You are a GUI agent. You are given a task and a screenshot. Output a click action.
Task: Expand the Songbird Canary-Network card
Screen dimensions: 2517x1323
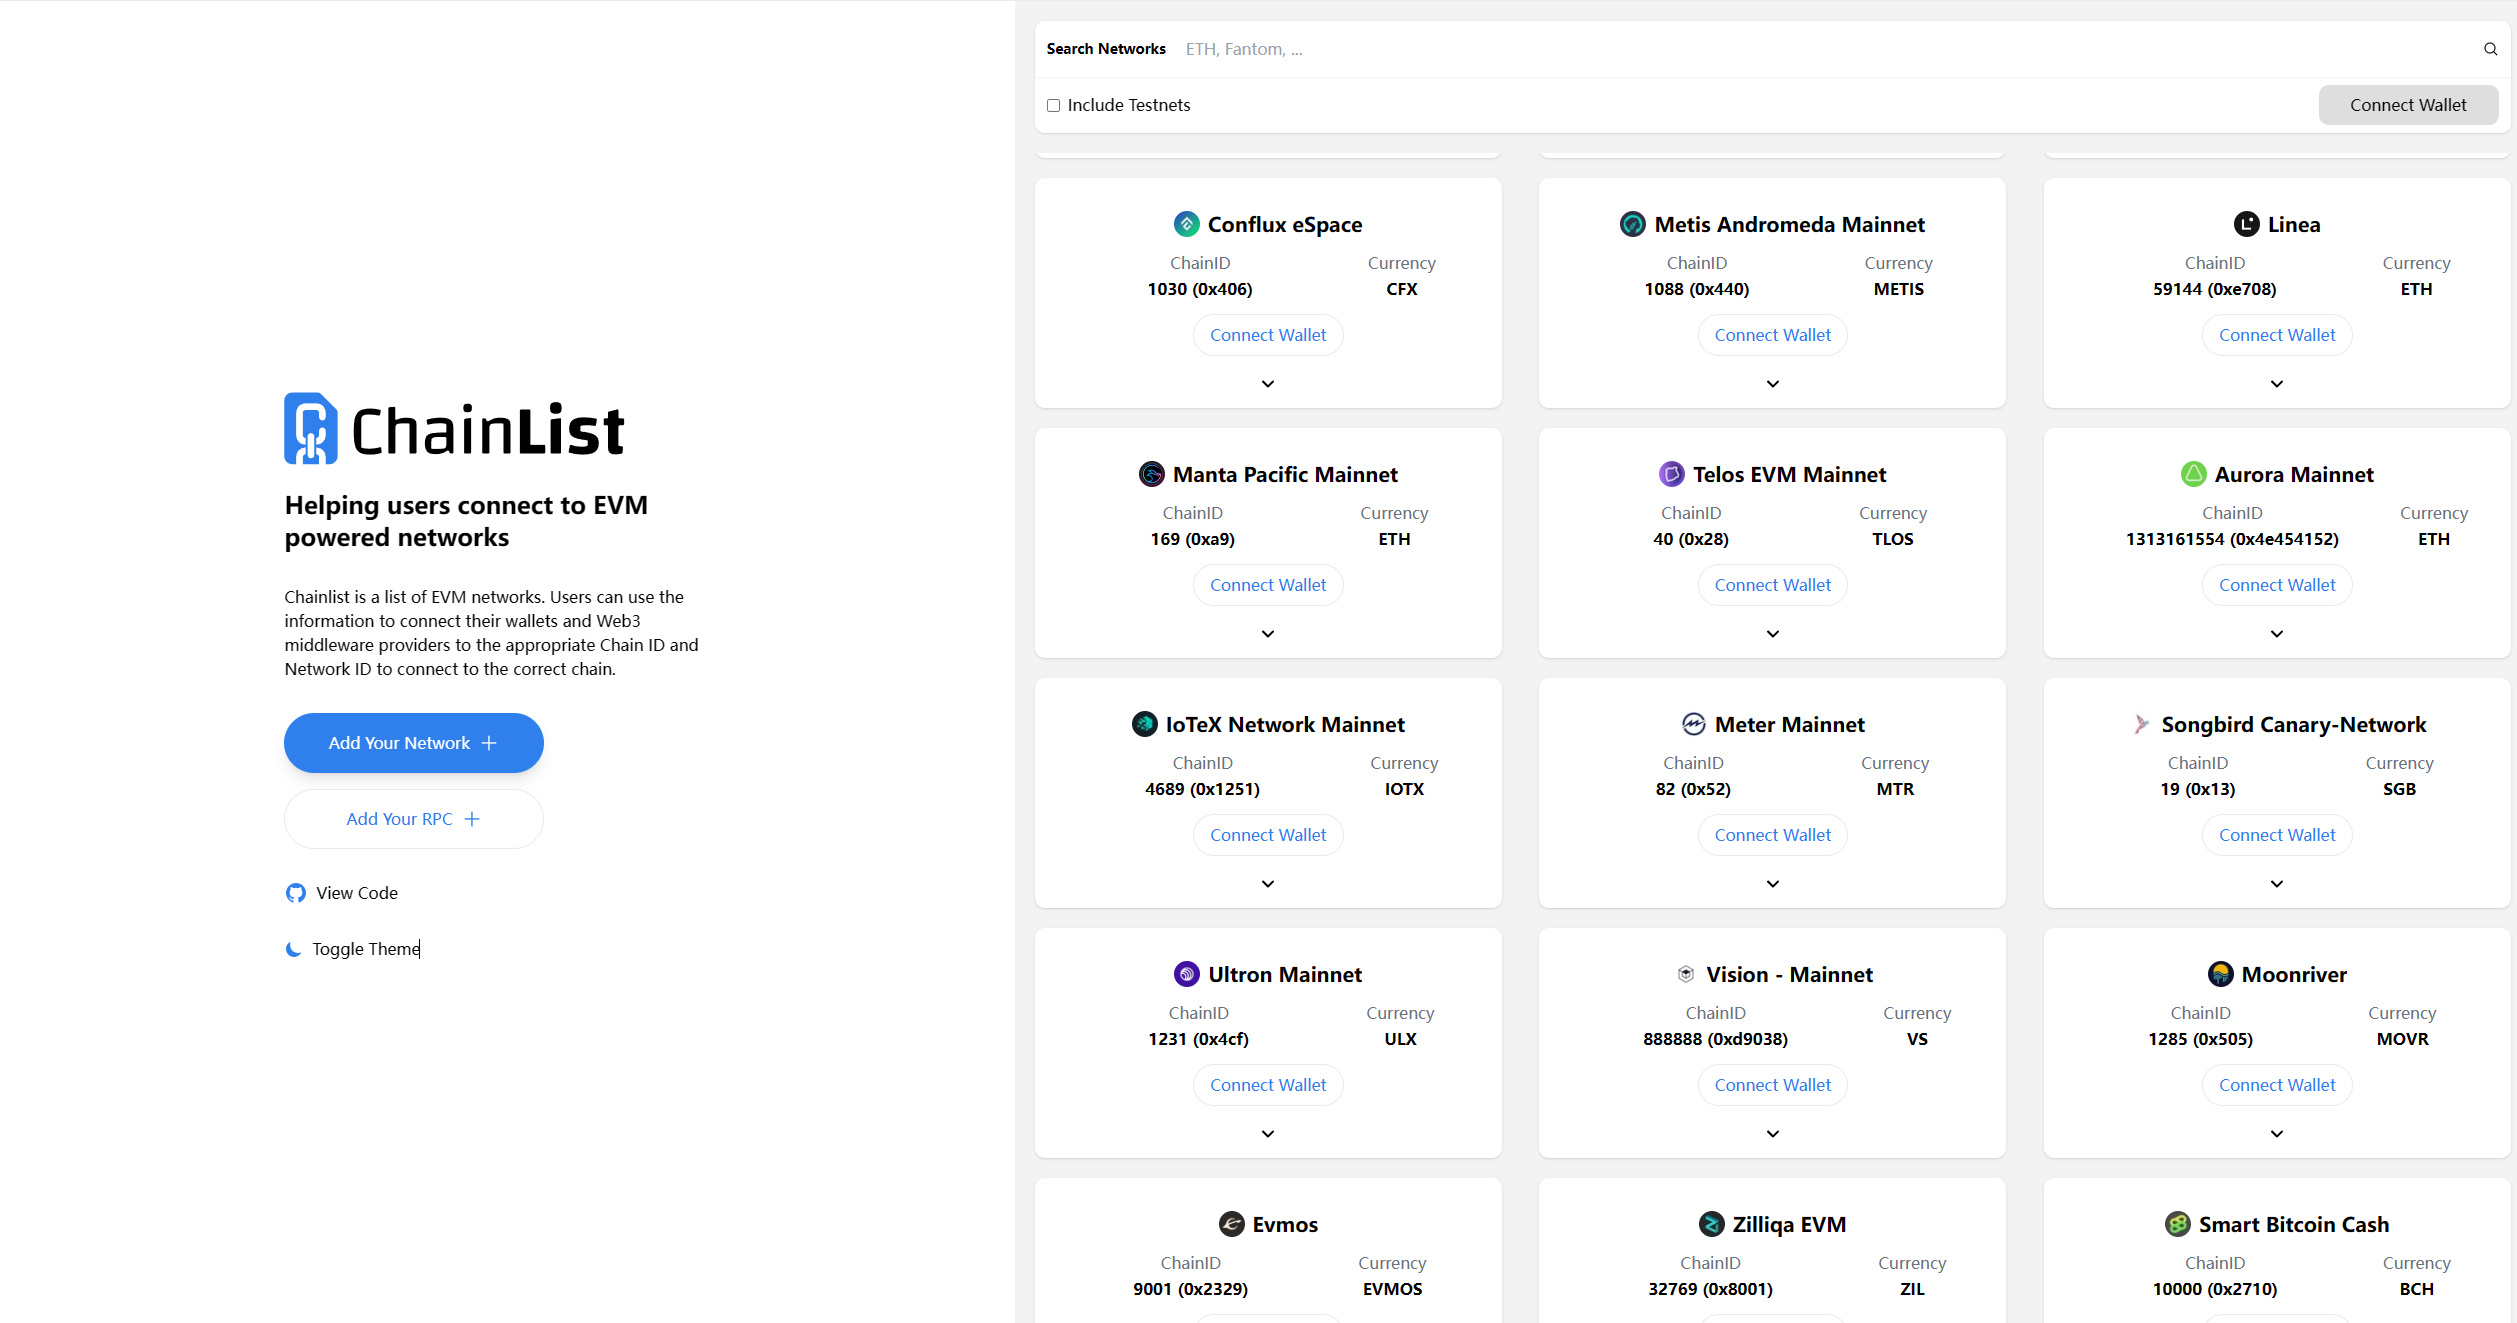[x=2277, y=884]
